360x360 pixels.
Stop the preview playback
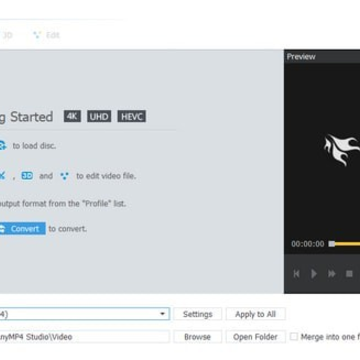(x=349, y=274)
